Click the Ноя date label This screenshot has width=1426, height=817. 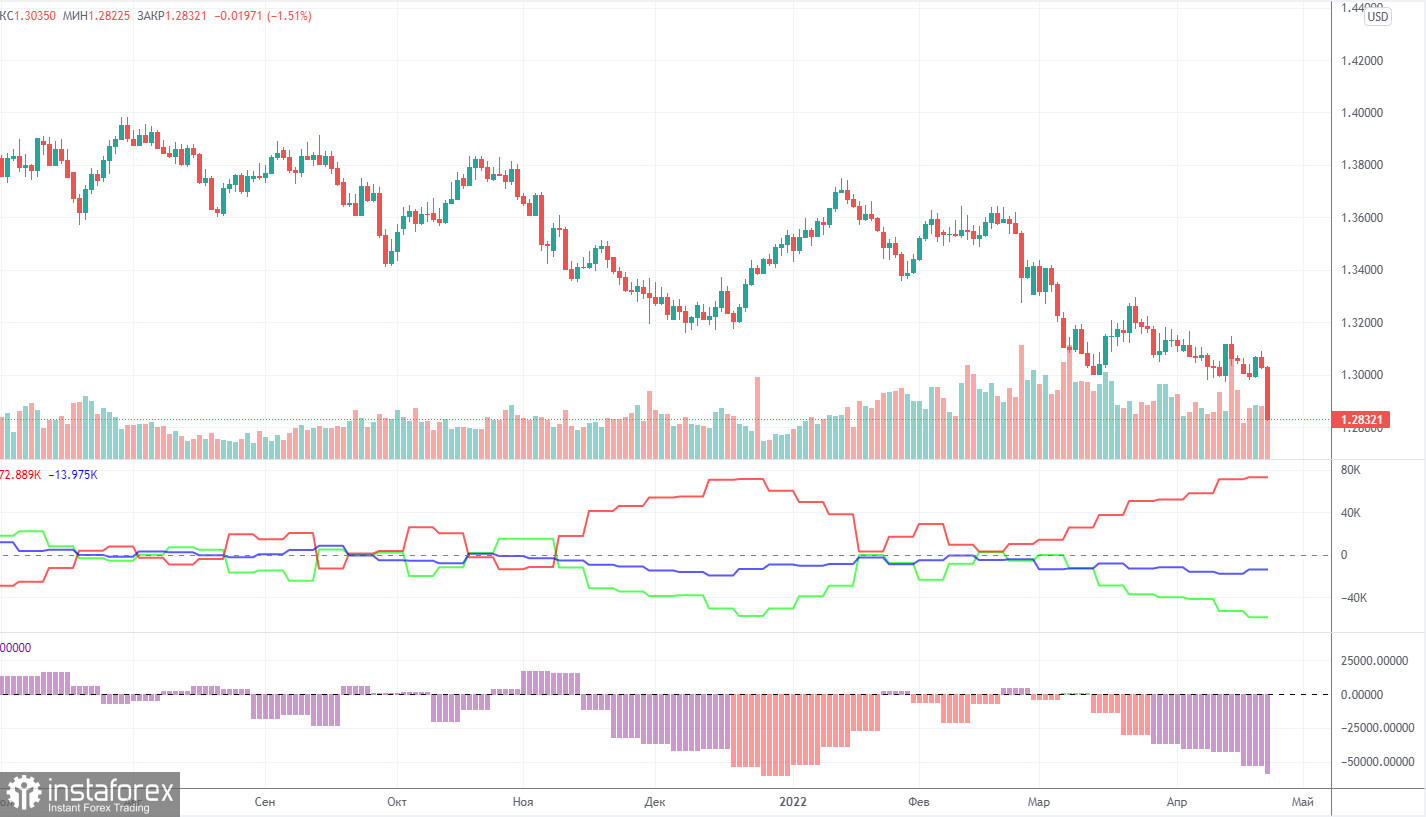[522, 802]
